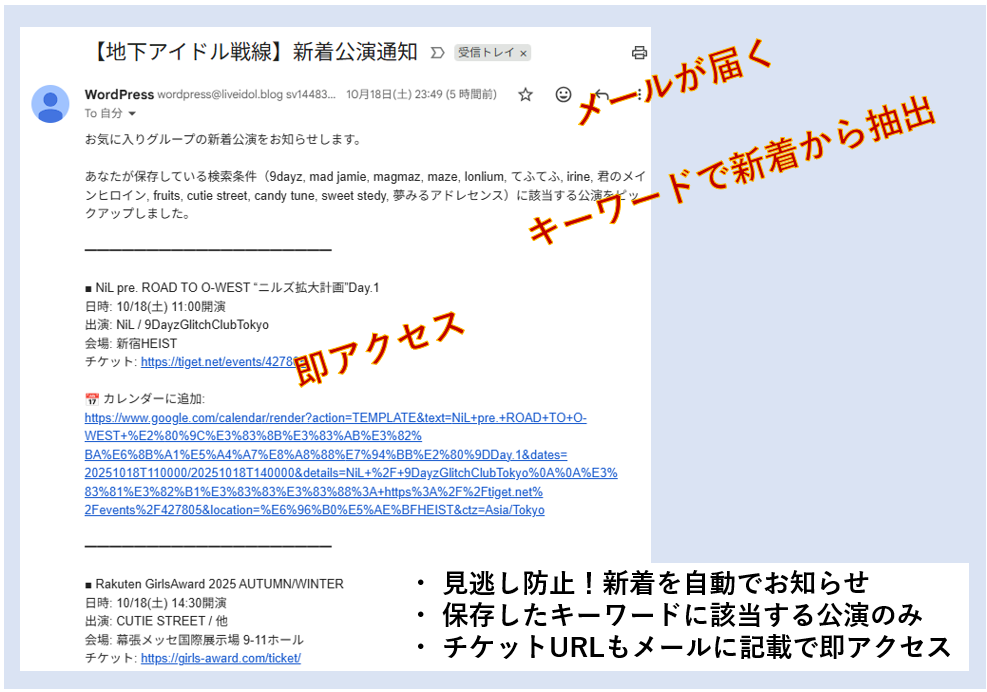Click the WordPress sender avatar

[x=50, y=104]
